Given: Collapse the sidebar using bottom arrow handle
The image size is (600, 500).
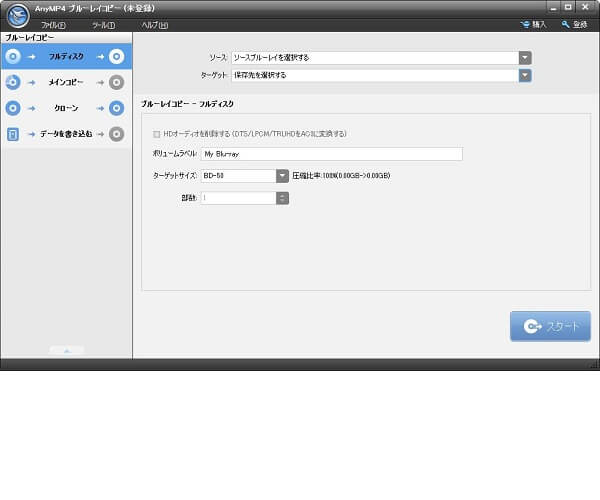Looking at the screenshot, I should [x=67, y=350].
